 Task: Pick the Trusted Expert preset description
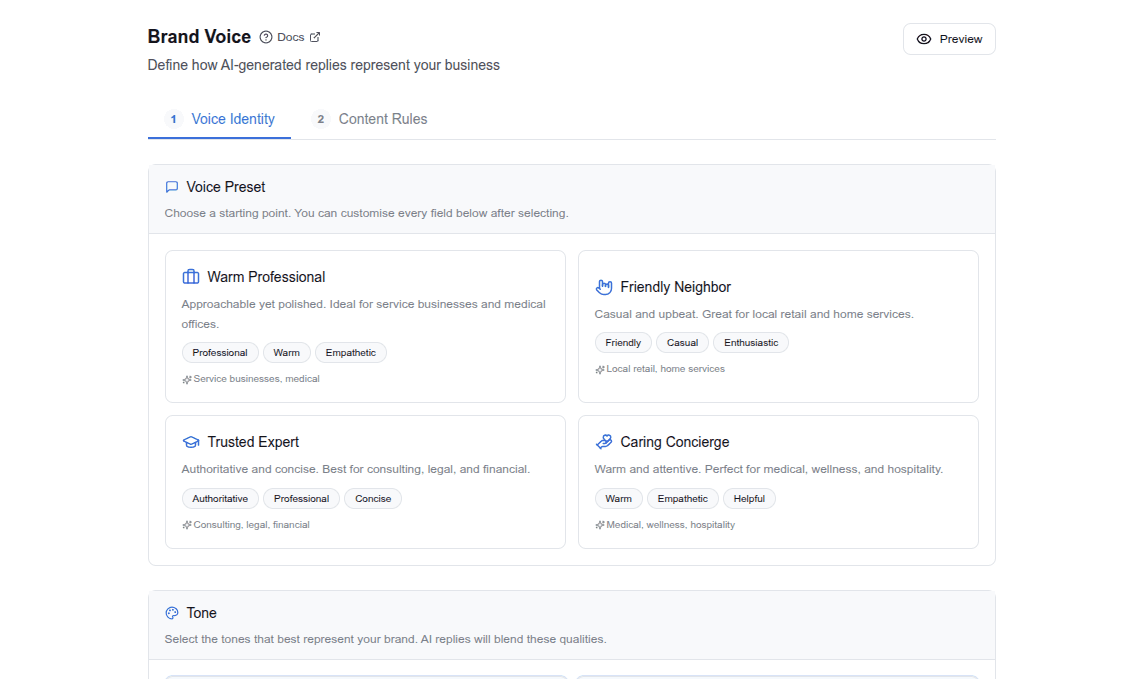pos(356,469)
